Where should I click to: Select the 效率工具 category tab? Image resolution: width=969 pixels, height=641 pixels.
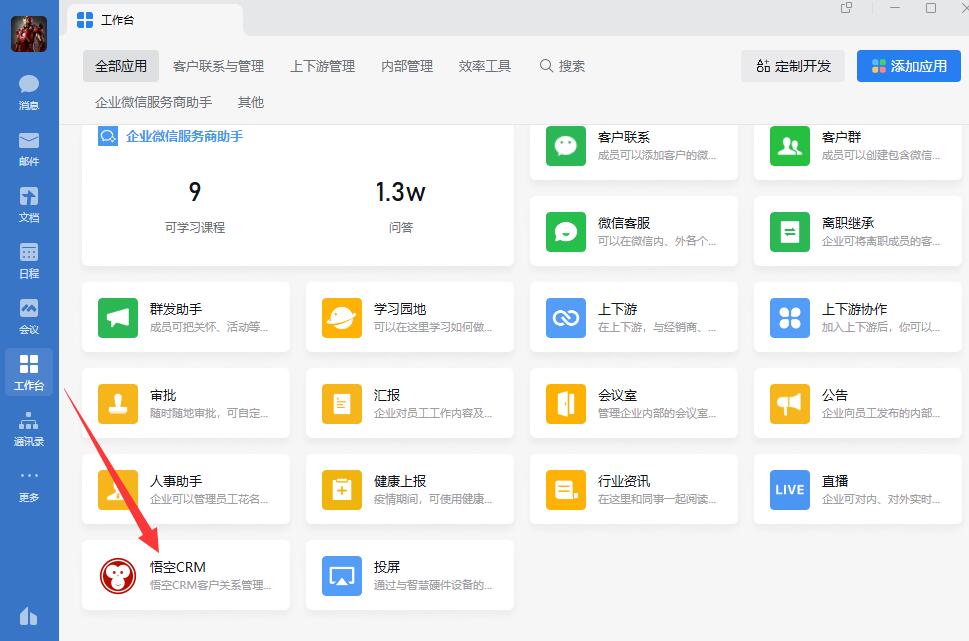point(485,66)
